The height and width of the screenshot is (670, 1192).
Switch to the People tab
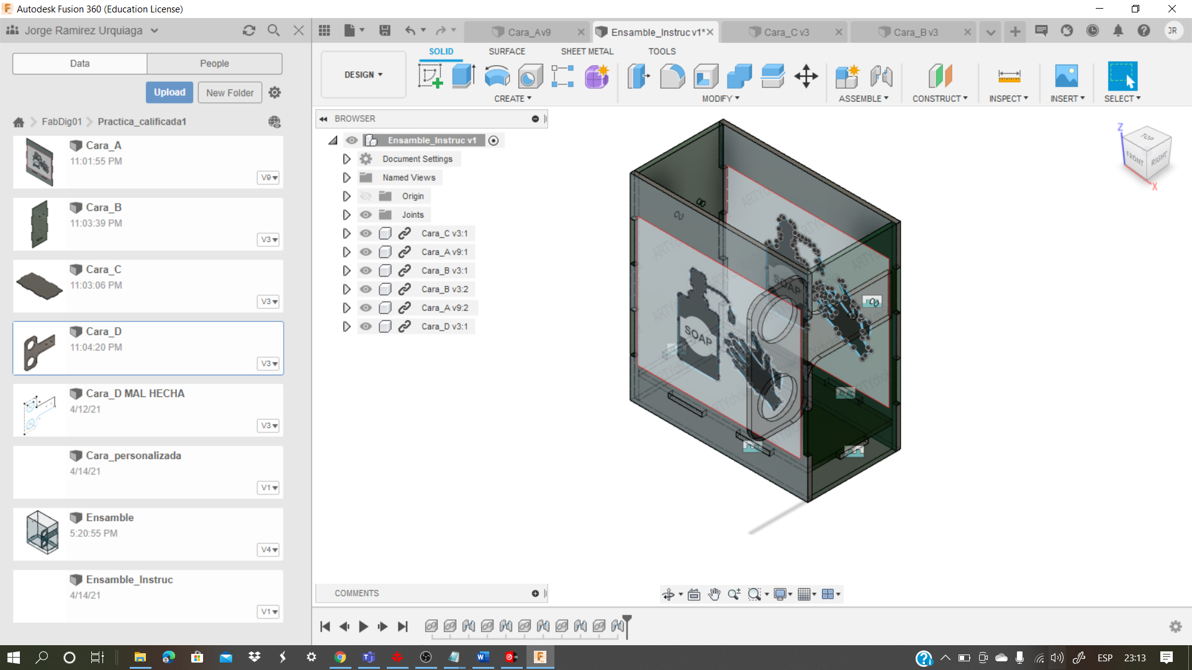(x=214, y=63)
